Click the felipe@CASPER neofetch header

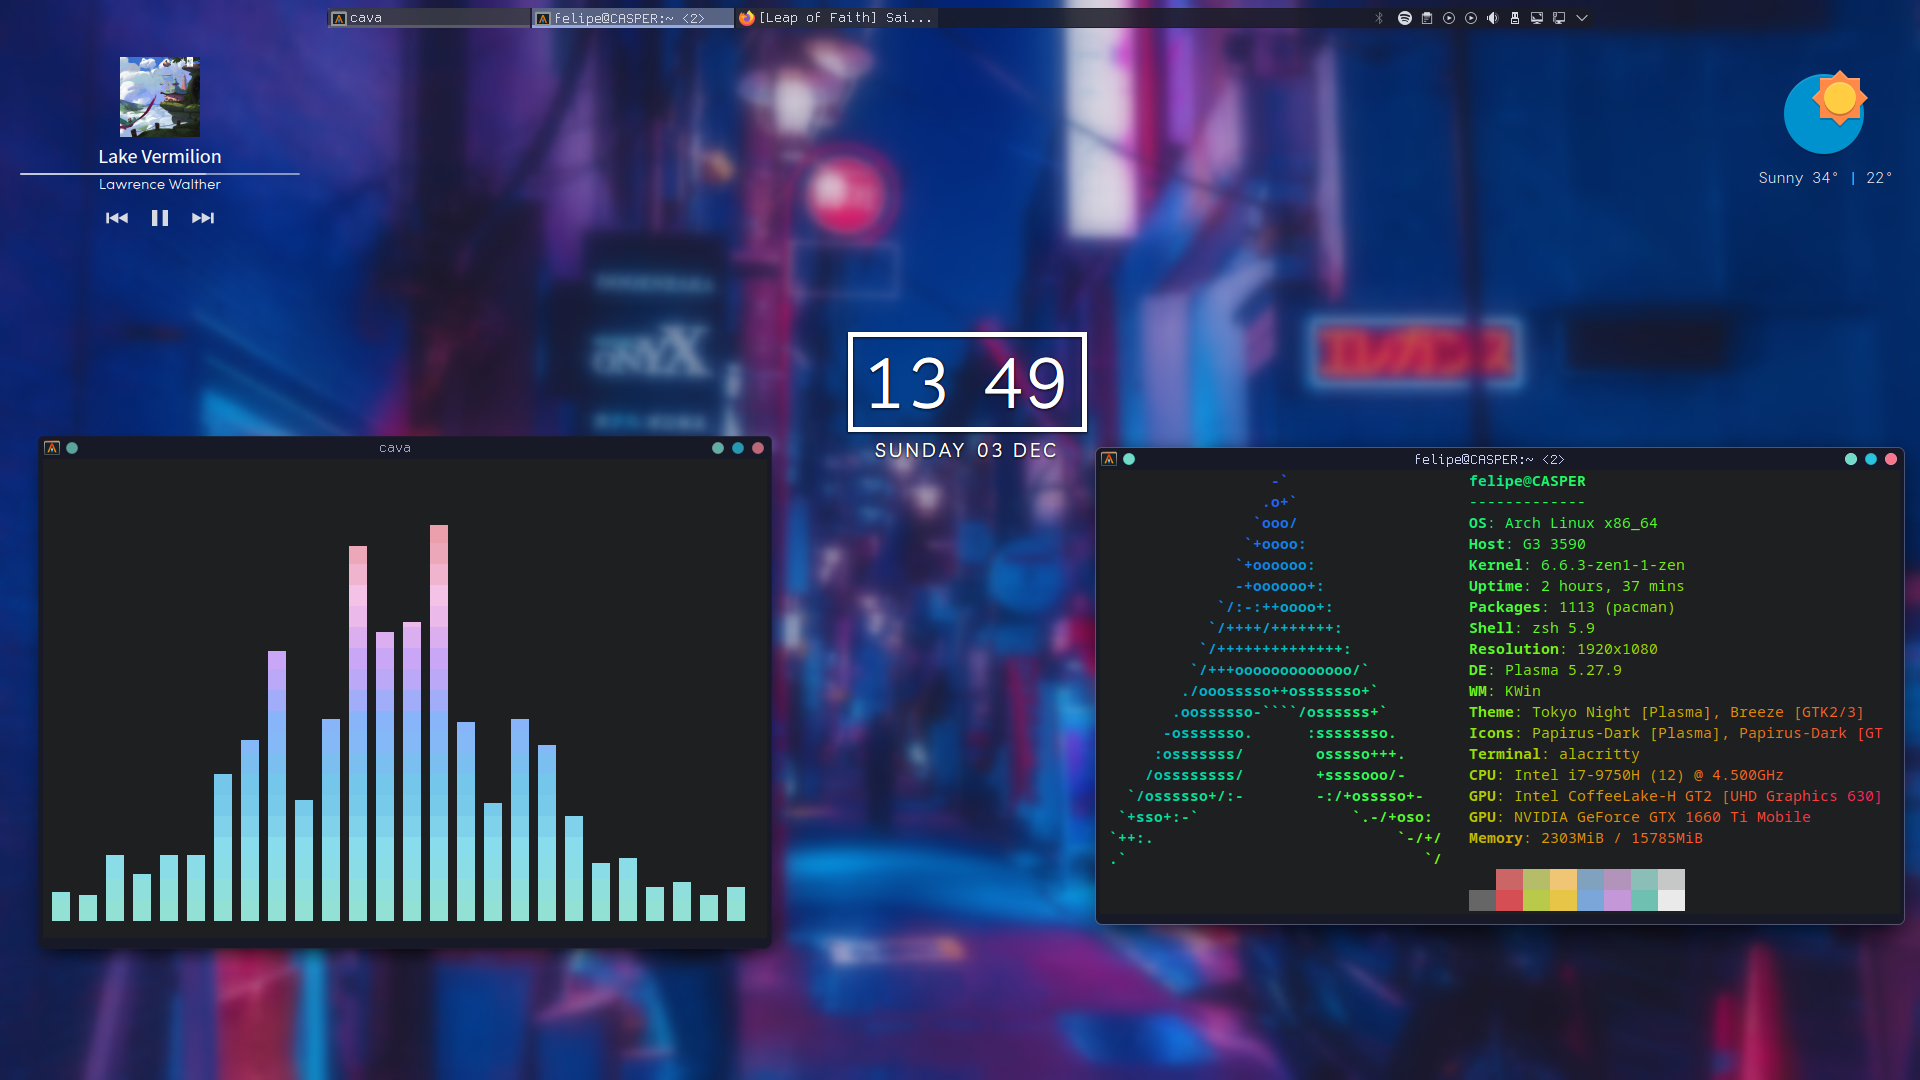click(1527, 481)
